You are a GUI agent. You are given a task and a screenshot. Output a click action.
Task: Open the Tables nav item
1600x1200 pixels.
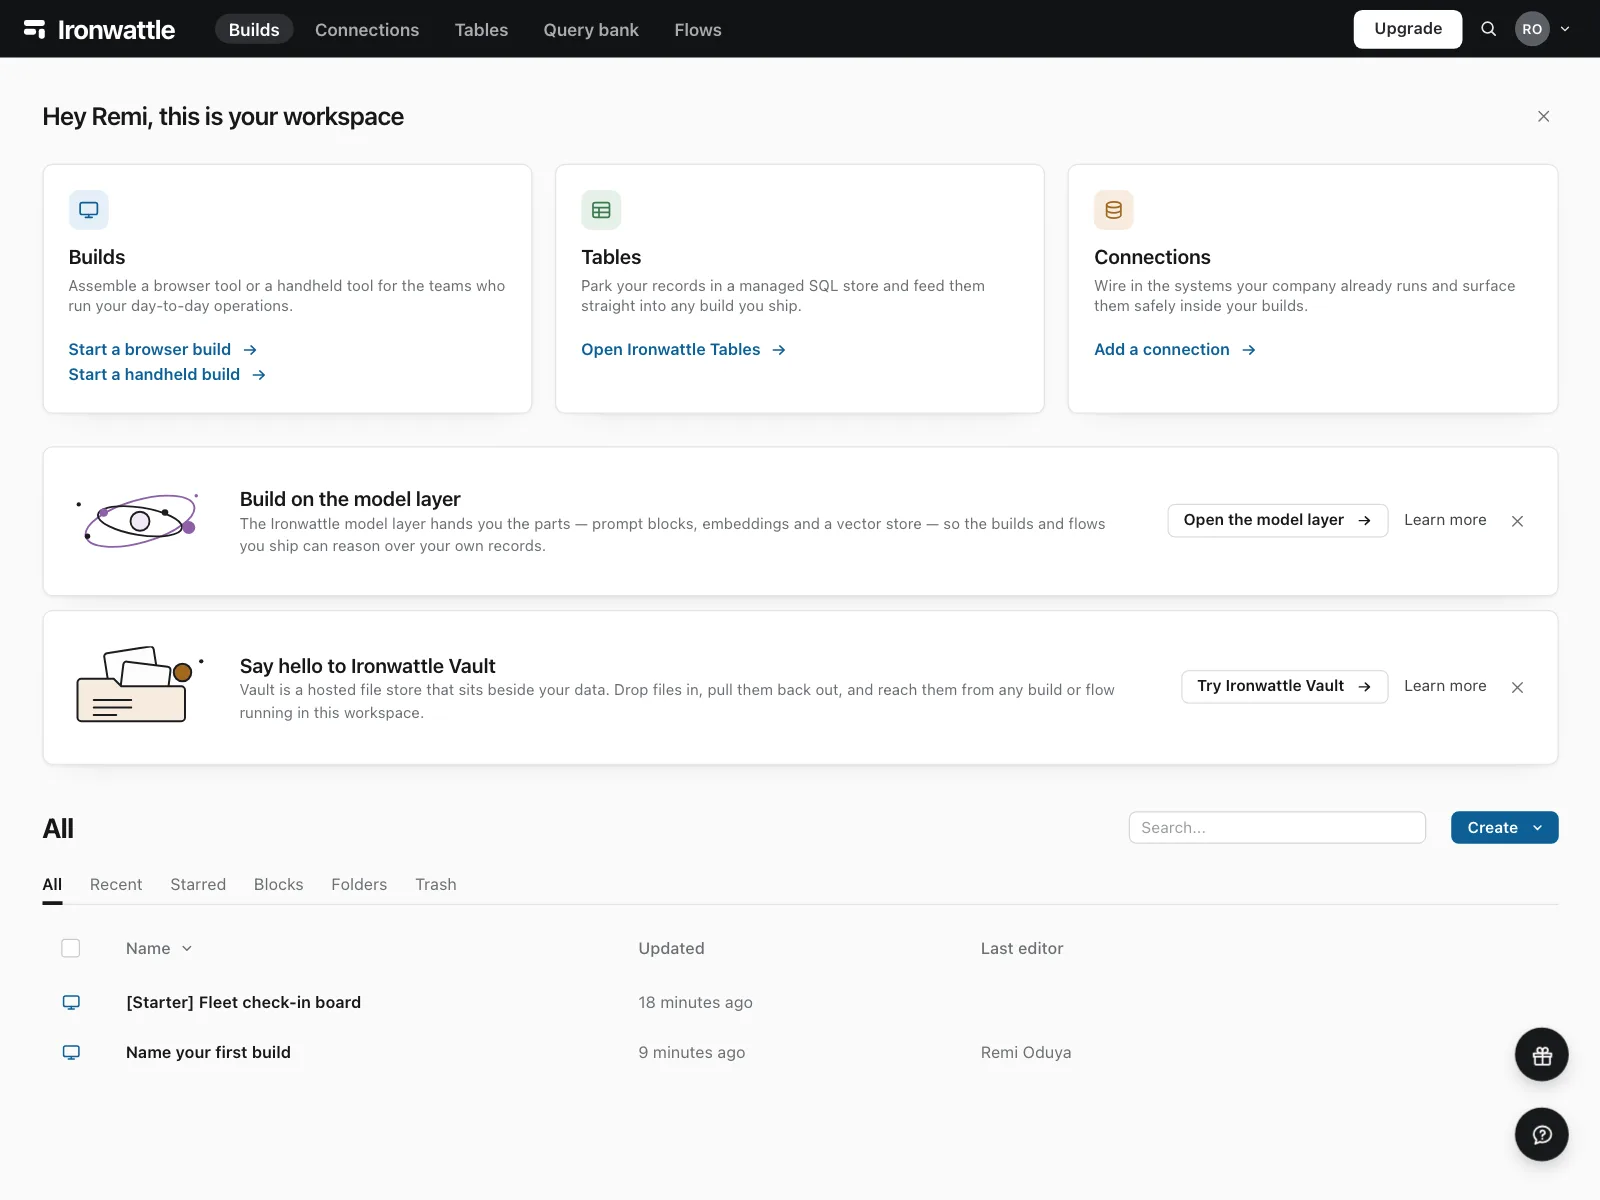coord(481,30)
